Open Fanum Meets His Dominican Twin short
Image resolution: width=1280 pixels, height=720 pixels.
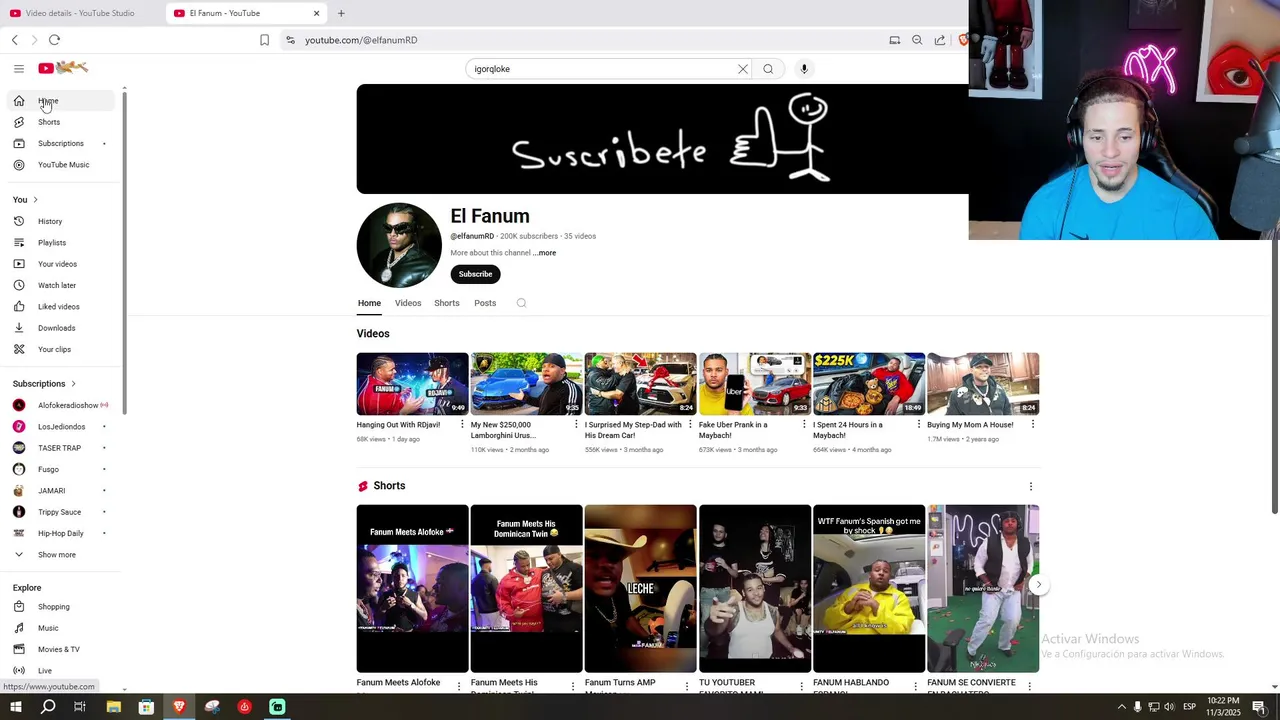526,589
